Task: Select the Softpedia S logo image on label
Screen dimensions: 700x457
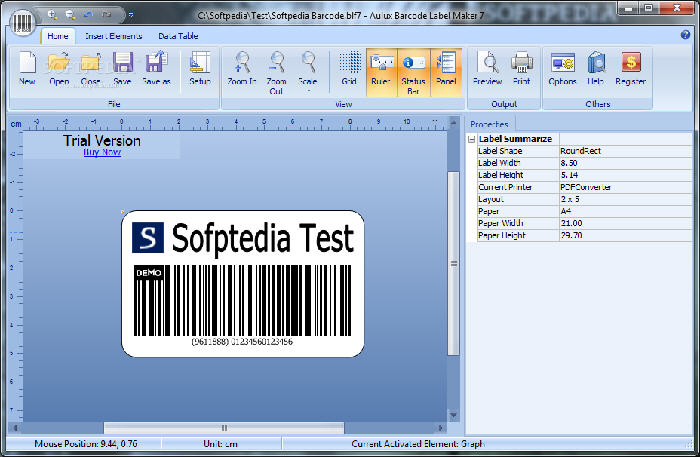Action: tap(148, 237)
